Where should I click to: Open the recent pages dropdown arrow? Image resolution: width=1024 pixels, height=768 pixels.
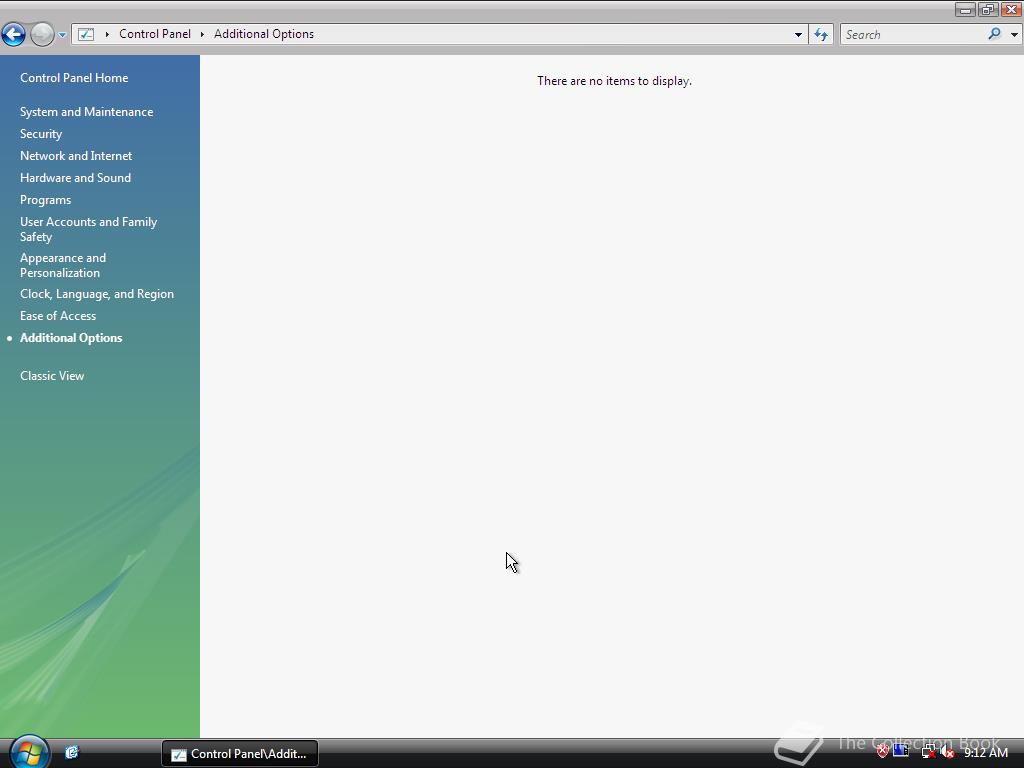[62, 35]
